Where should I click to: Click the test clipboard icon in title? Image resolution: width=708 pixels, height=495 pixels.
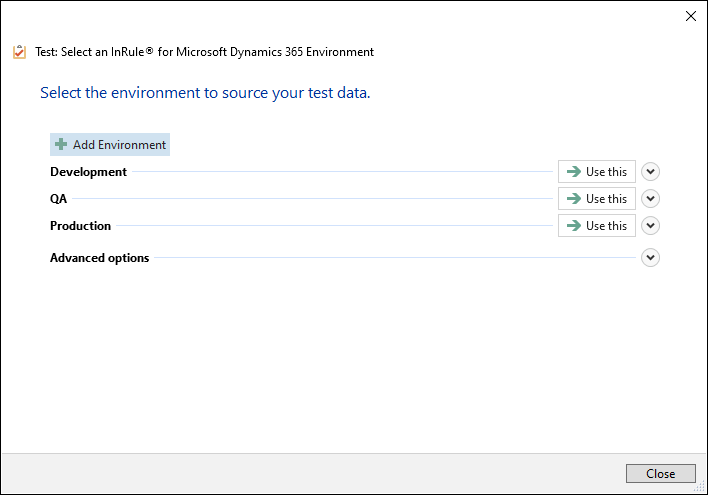pos(19,52)
